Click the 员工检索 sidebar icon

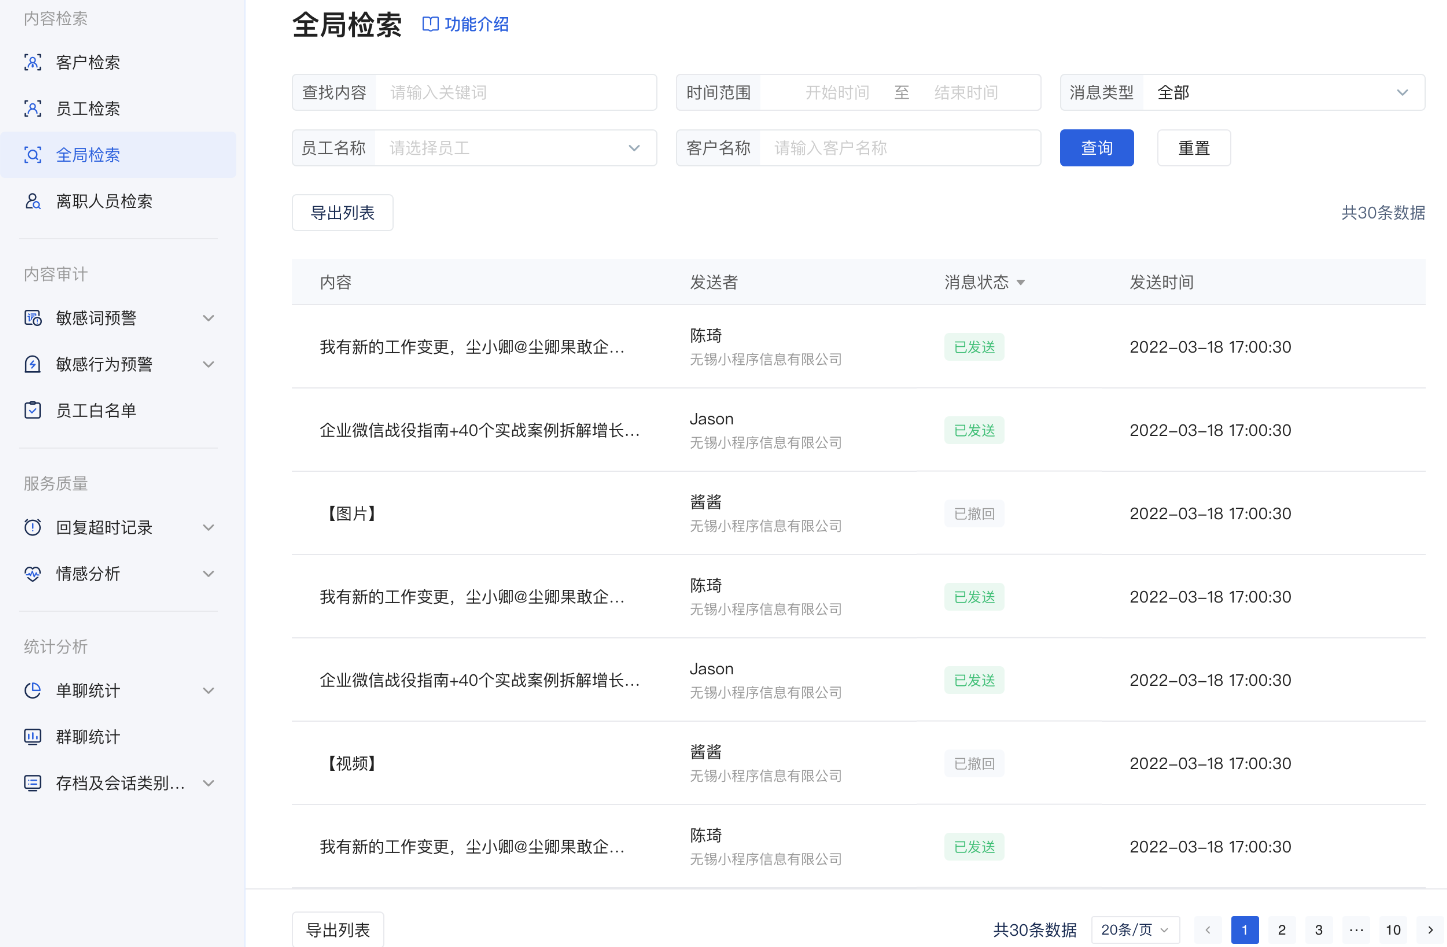(33, 108)
